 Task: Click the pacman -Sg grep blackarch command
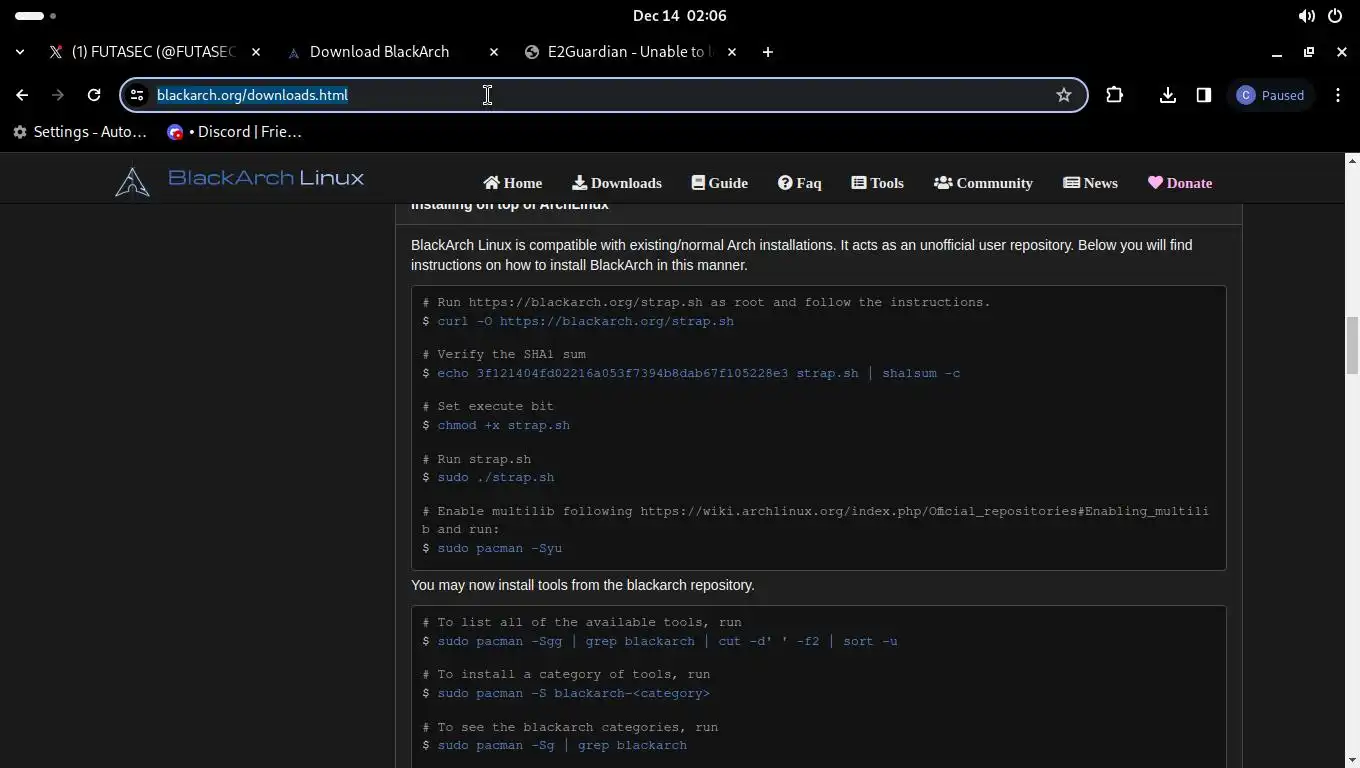(x=562, y=745)
